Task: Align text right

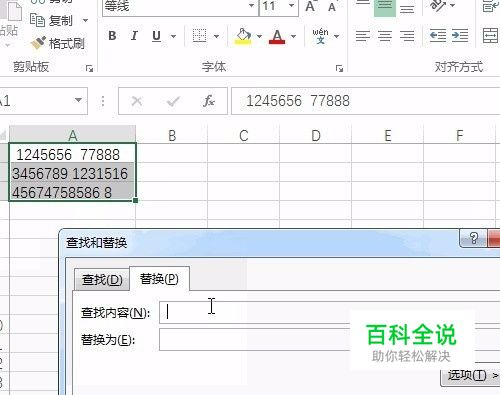Action: tap(407, 36)
